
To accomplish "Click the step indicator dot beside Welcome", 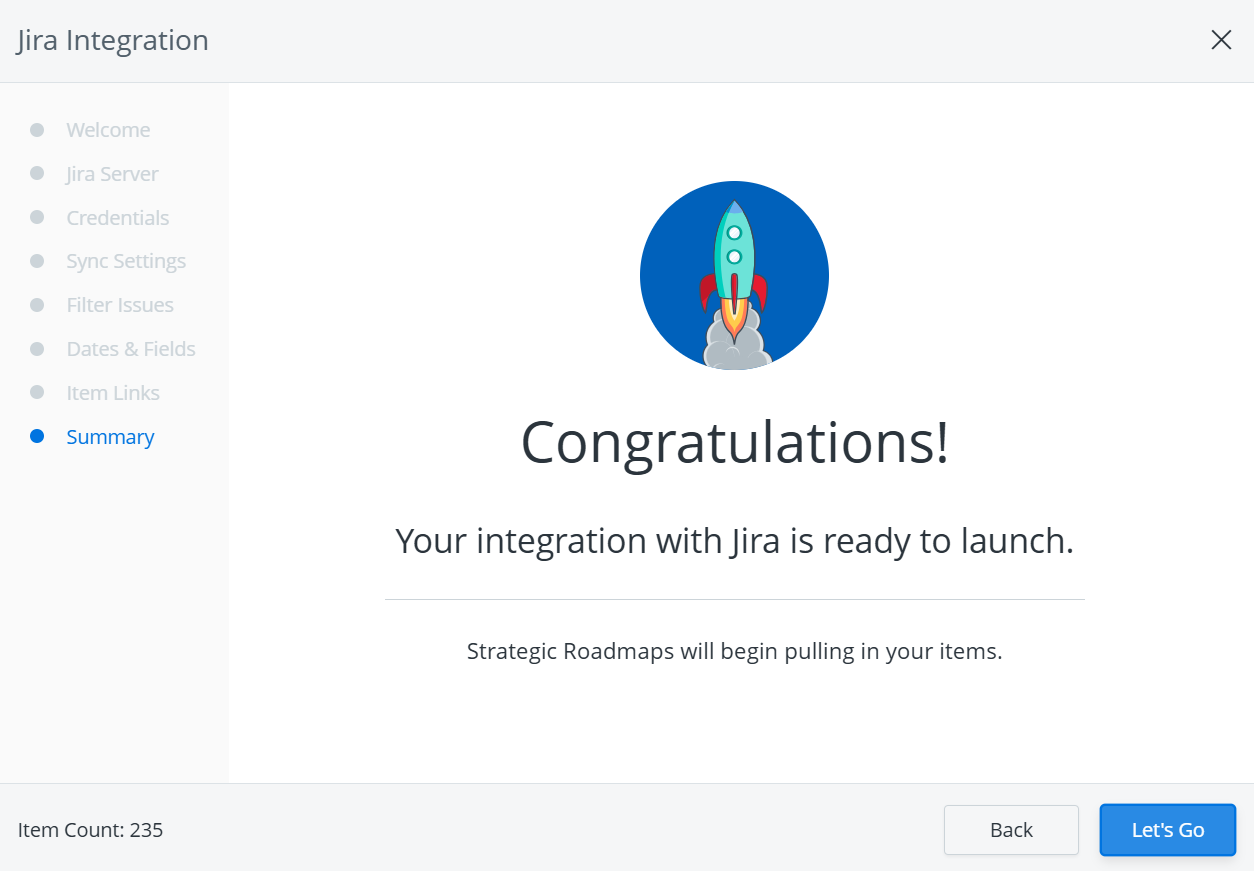I will (x=38, y=129).
